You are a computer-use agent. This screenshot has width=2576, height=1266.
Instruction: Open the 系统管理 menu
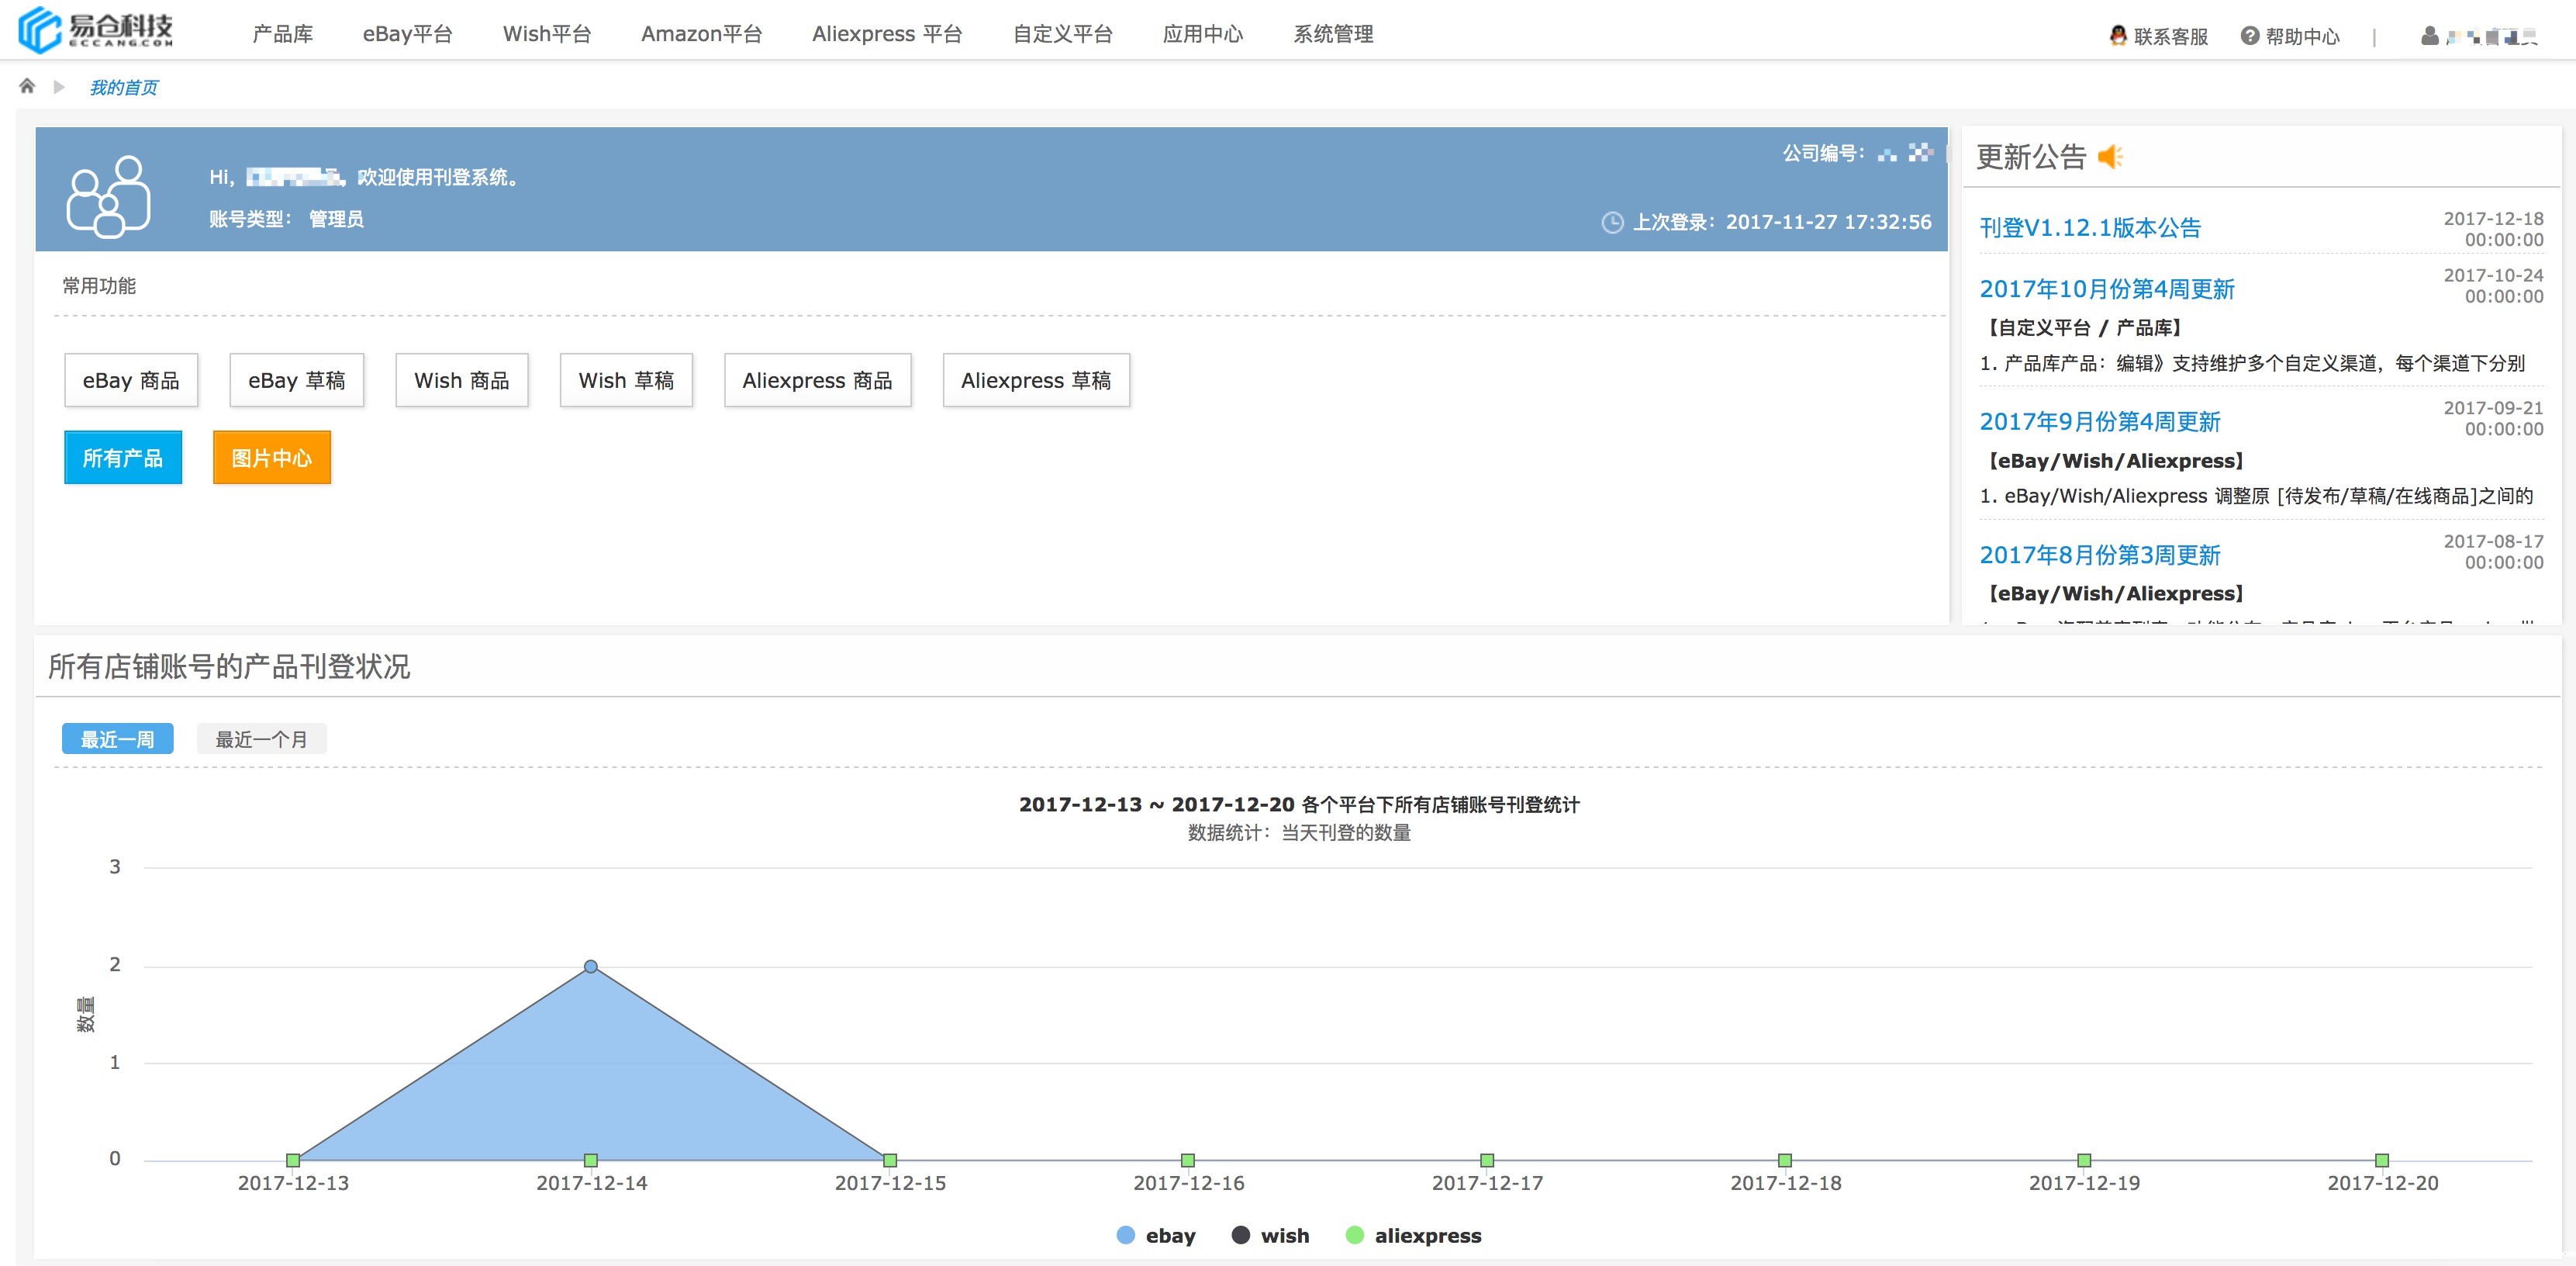[x=1332, y=34]
